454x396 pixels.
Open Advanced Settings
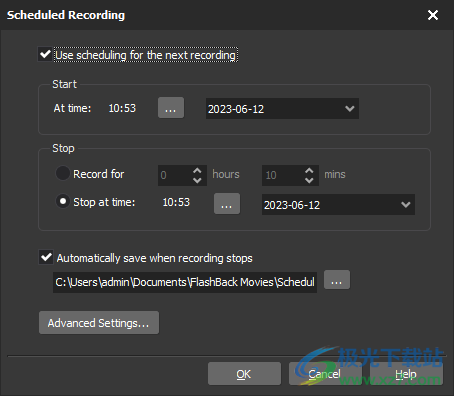point(99,323)
